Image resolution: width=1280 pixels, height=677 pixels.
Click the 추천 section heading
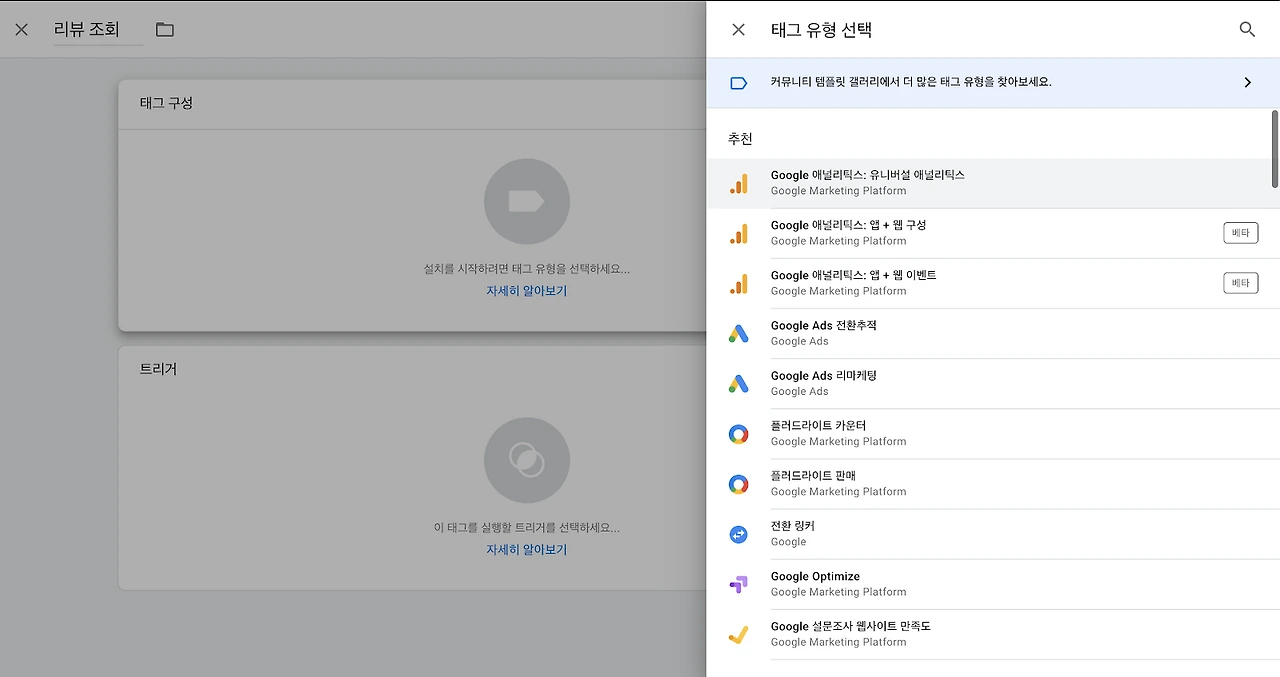tap(740, 139)
